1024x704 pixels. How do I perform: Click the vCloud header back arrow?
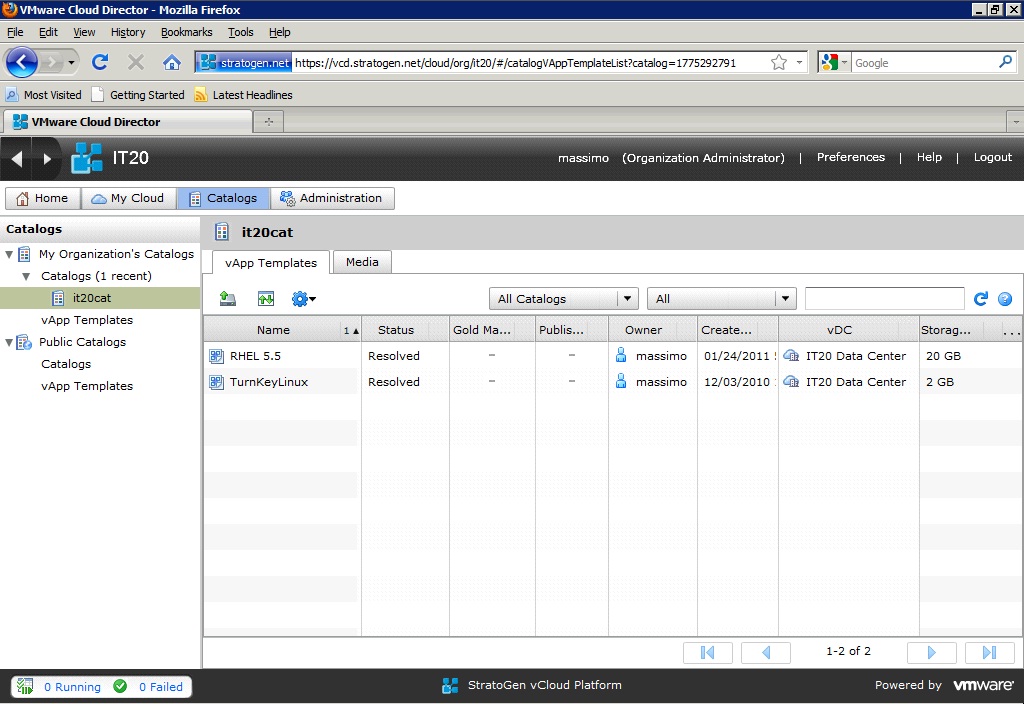coord(18,158)
